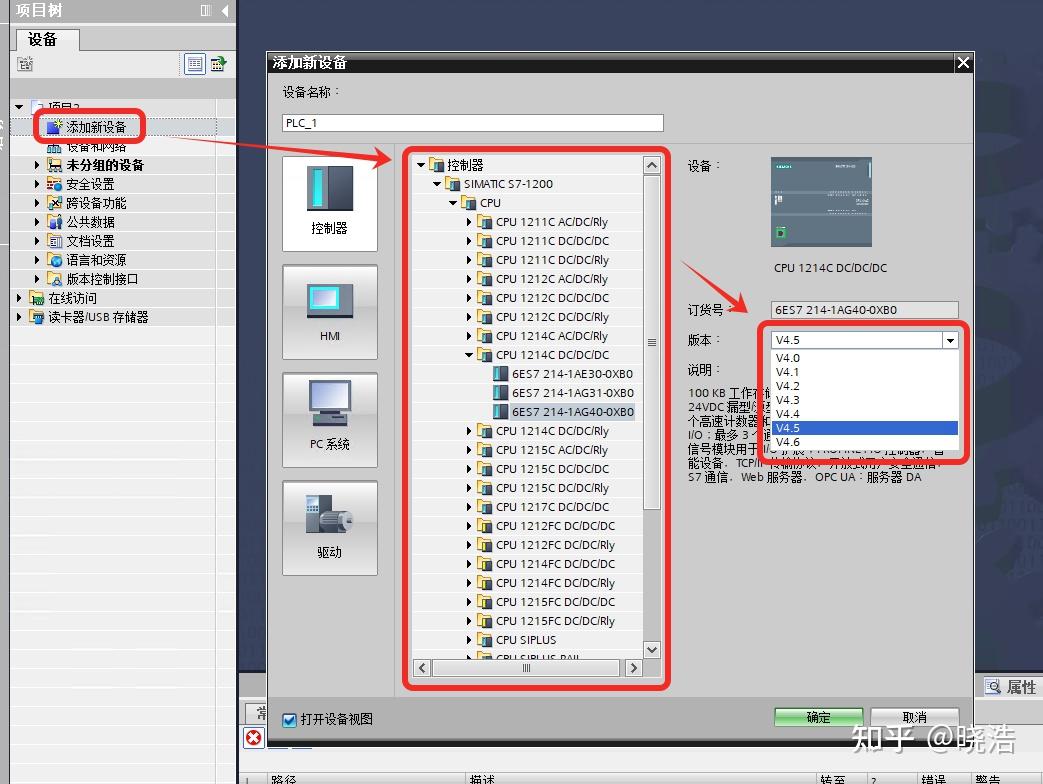1043x784 pixels.
Task: Select the 驱动 (Drives) category button
Action: (329, 527)
